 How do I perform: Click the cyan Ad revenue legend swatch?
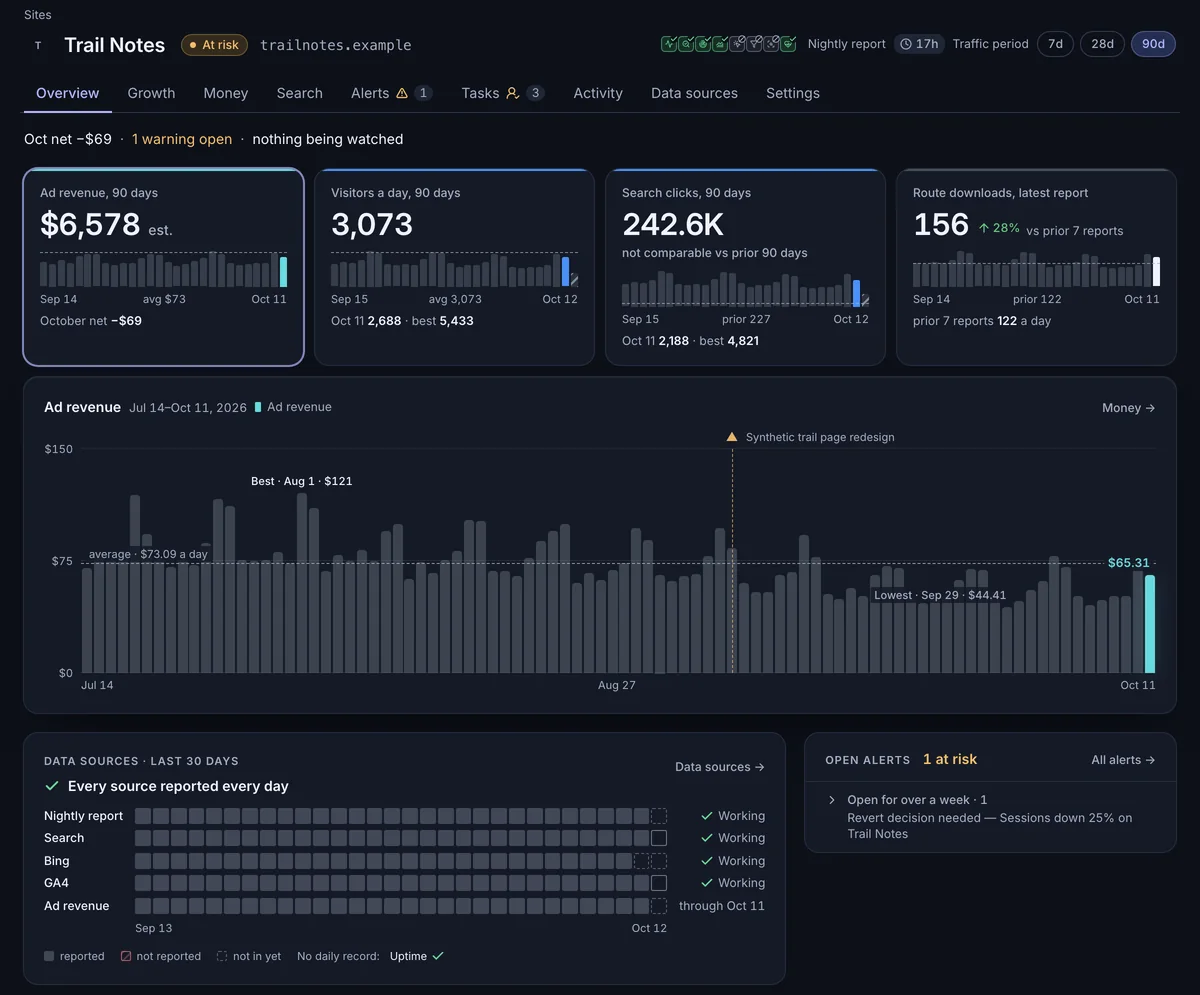pos(258,407)
